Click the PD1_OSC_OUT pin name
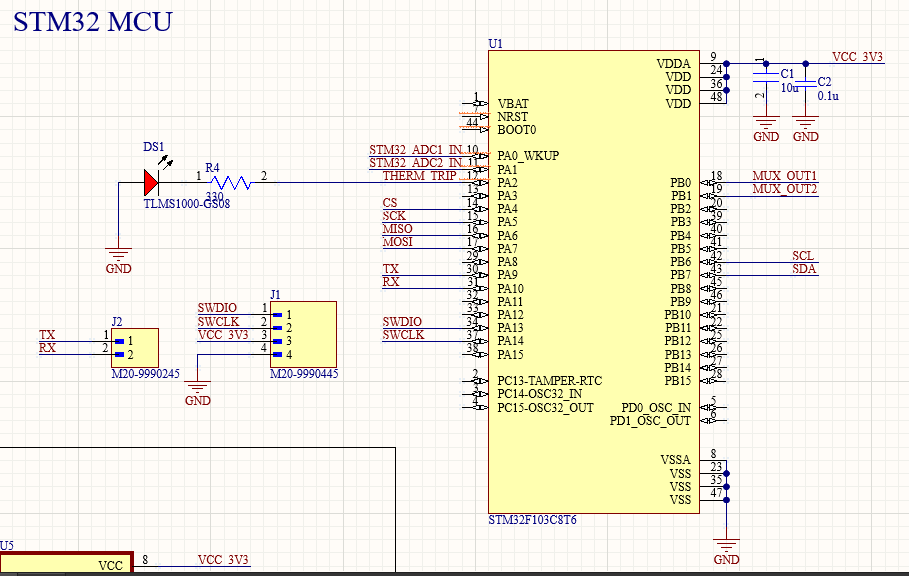The width and height of the screenshot is (909, 576). [x=650, y=421]
